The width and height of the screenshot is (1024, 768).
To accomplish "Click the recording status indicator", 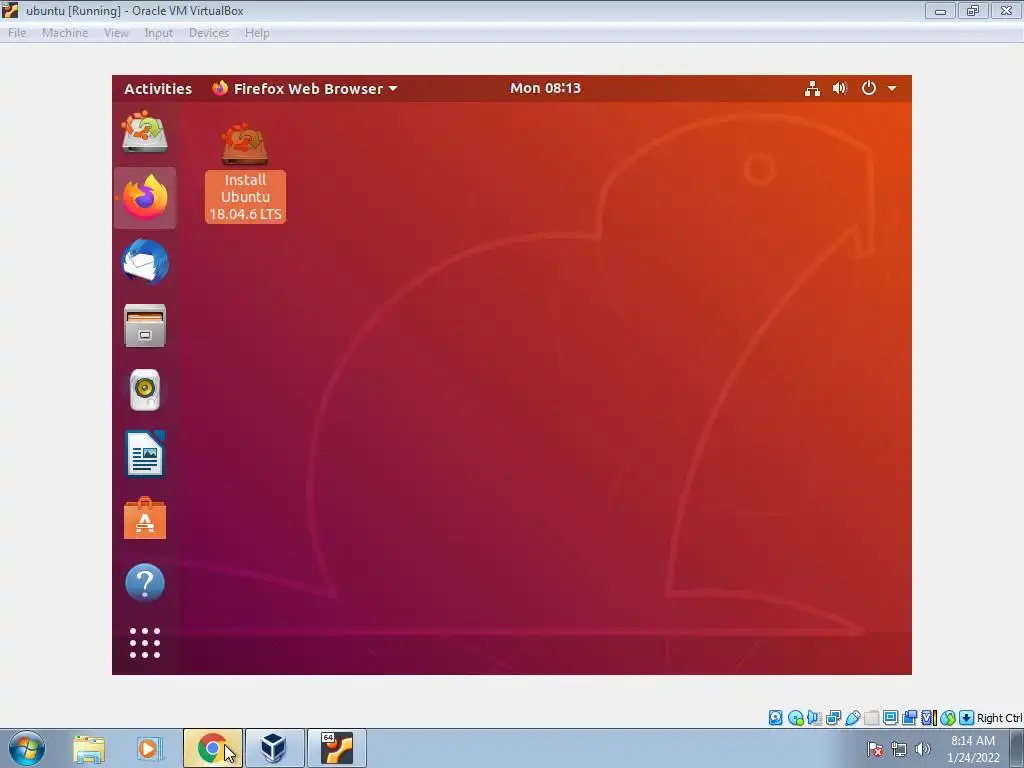I will coord(909,718).
